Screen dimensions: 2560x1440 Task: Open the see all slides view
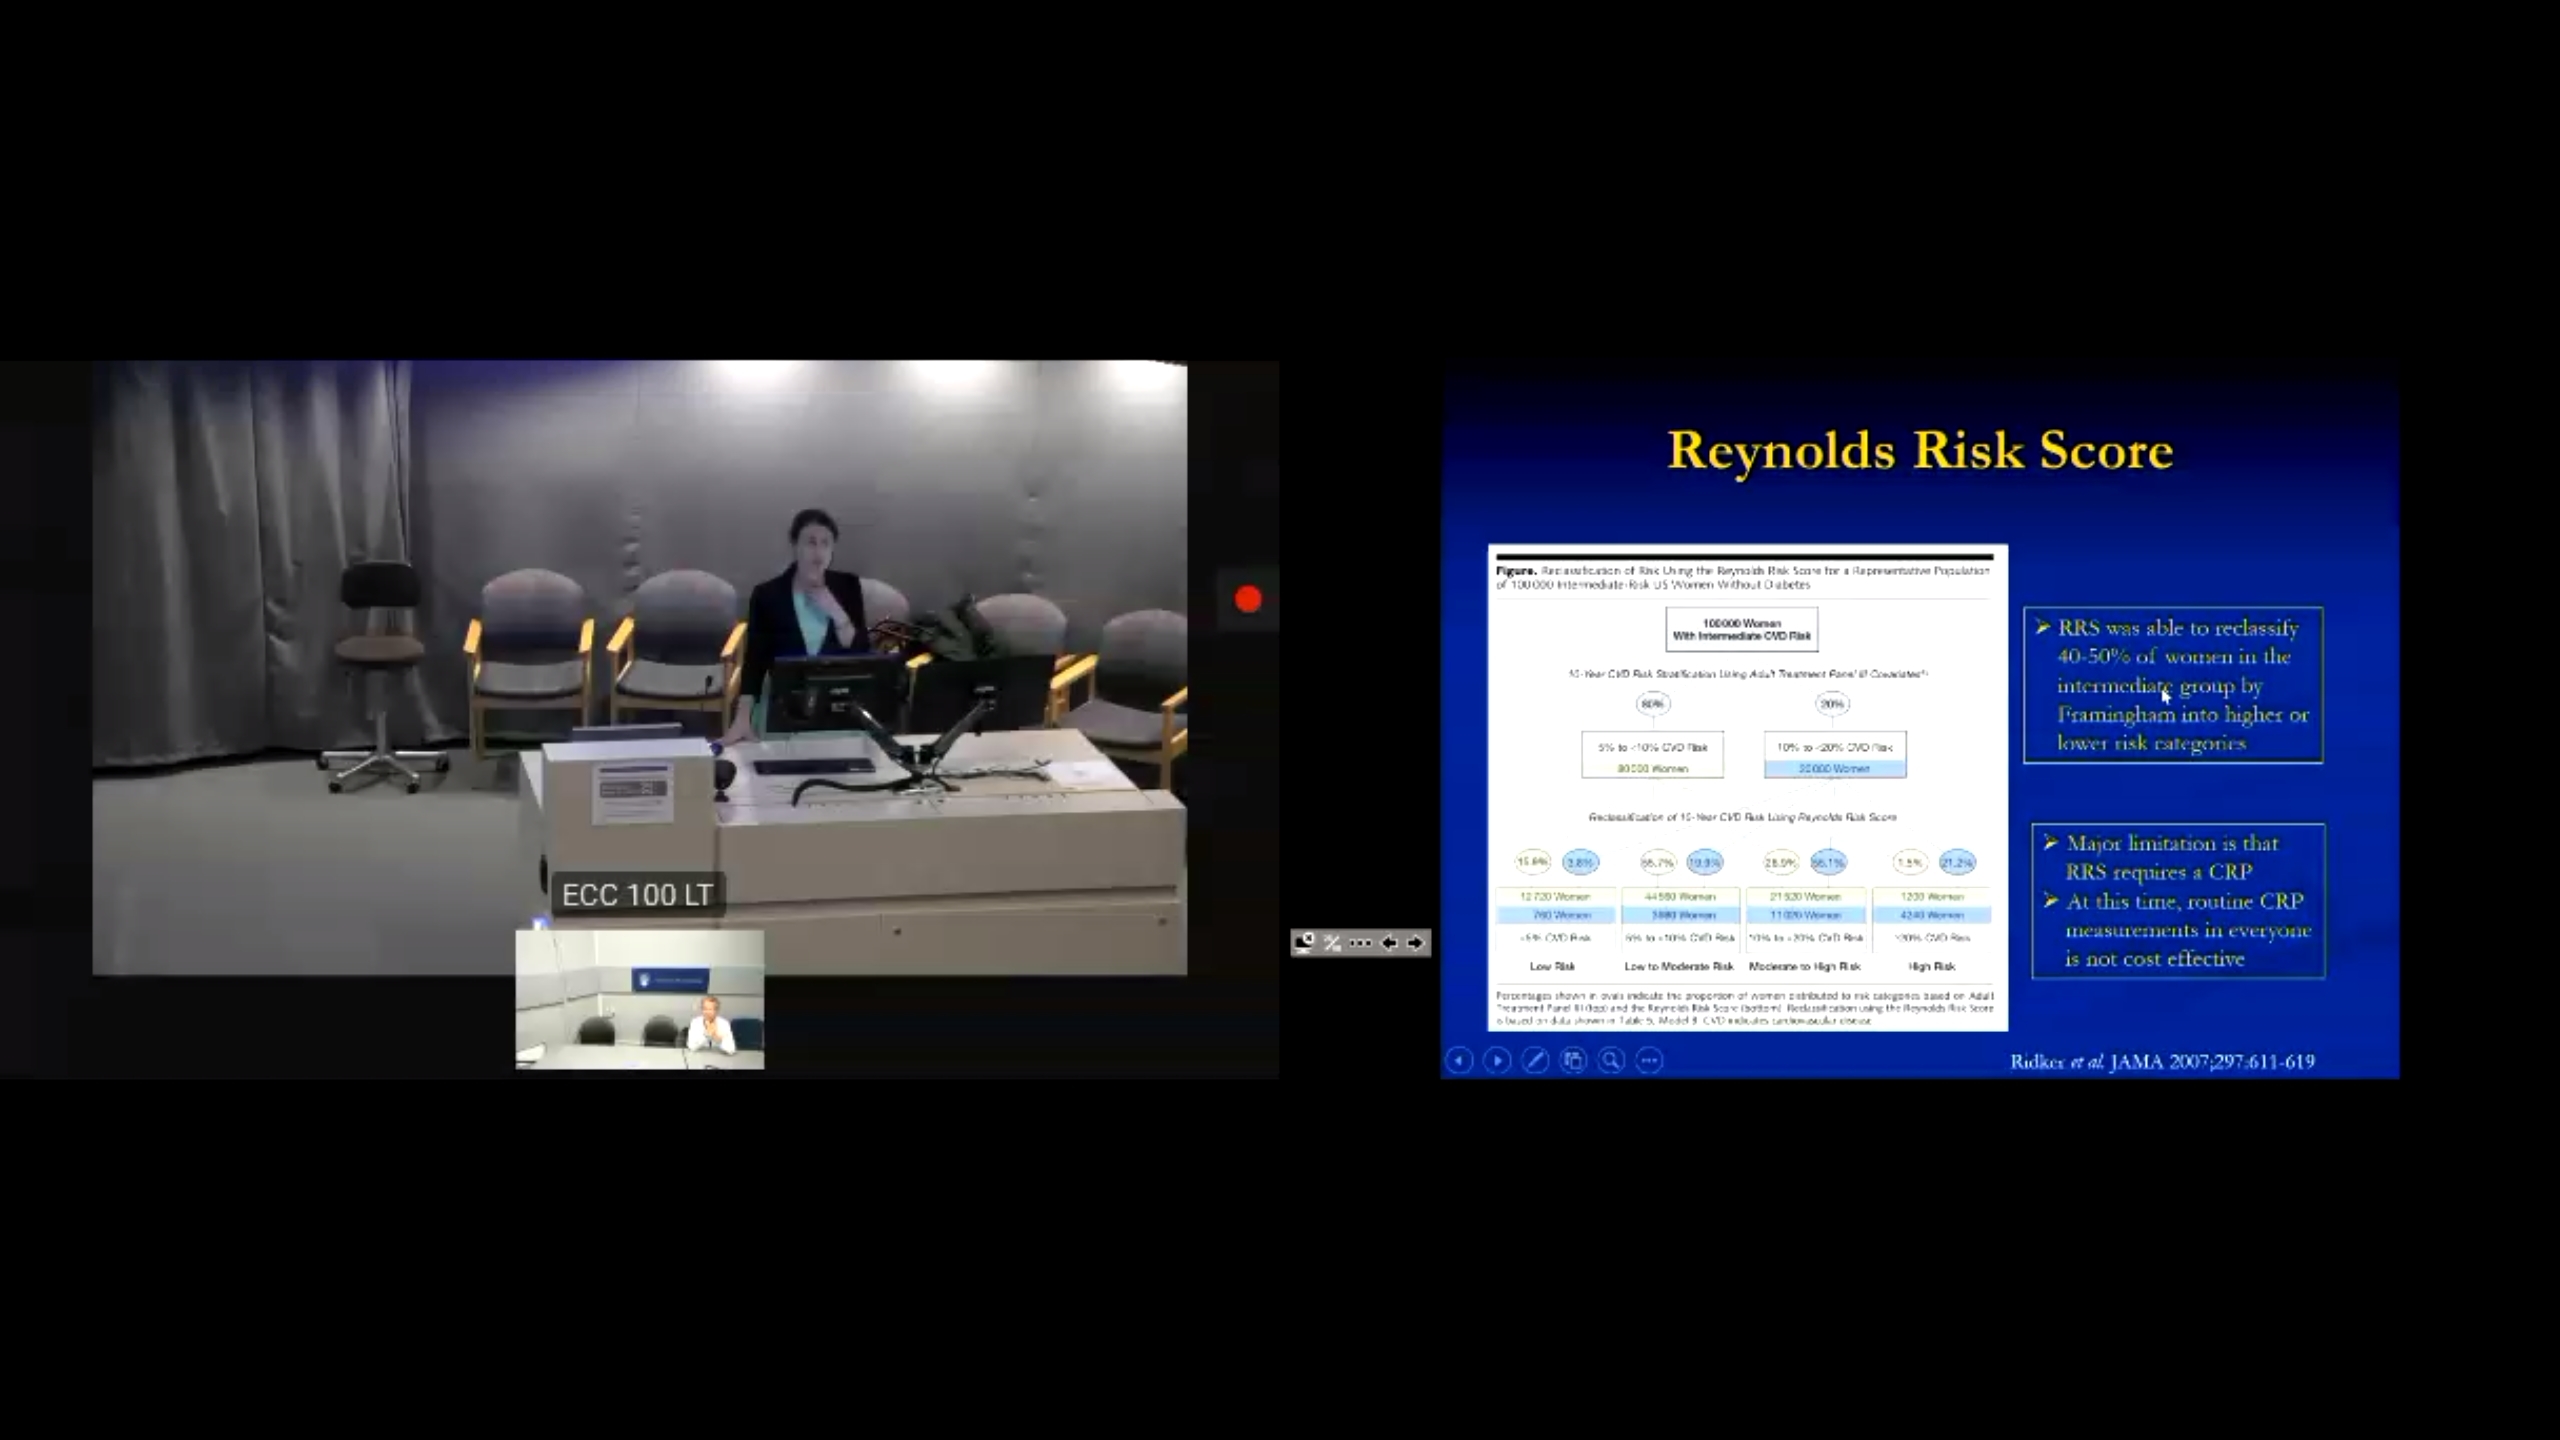pos(1573,1061)
